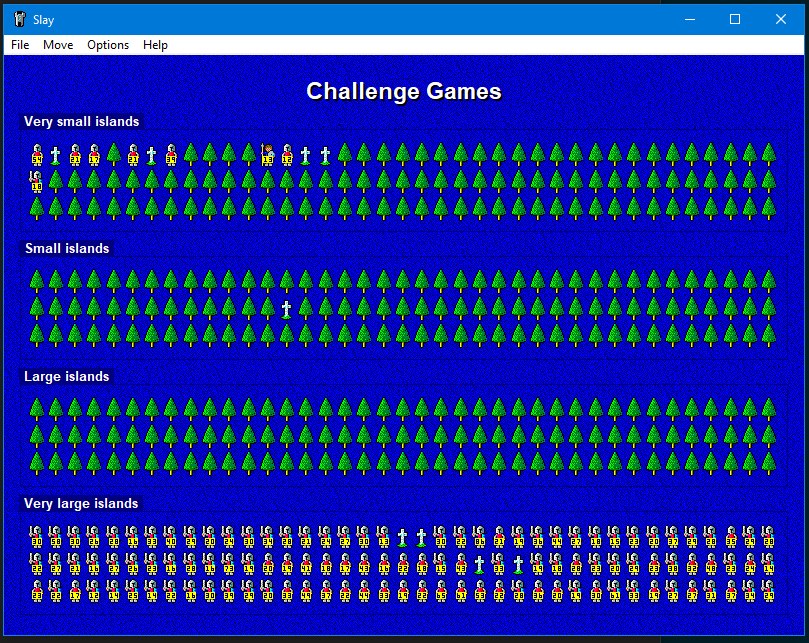The height and width of the screenshot is (643, 809).
Task: Select knight 12 in Very large islands
Action: 94,591
